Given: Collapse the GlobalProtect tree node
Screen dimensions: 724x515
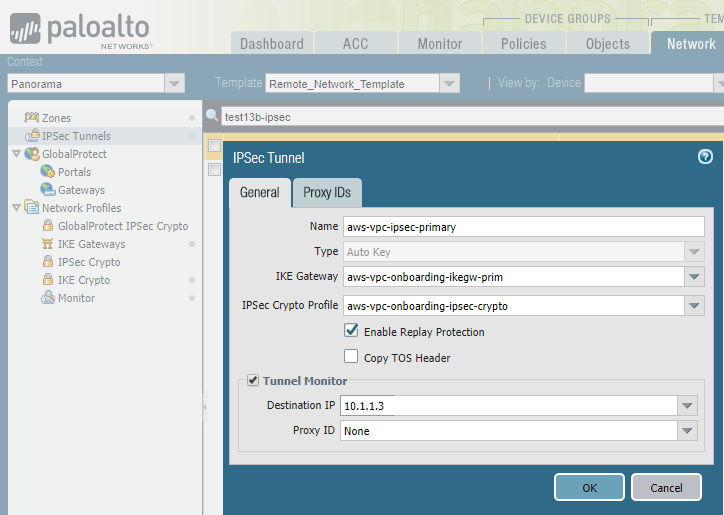Looking at the screenshot, I should coord(17,154).
